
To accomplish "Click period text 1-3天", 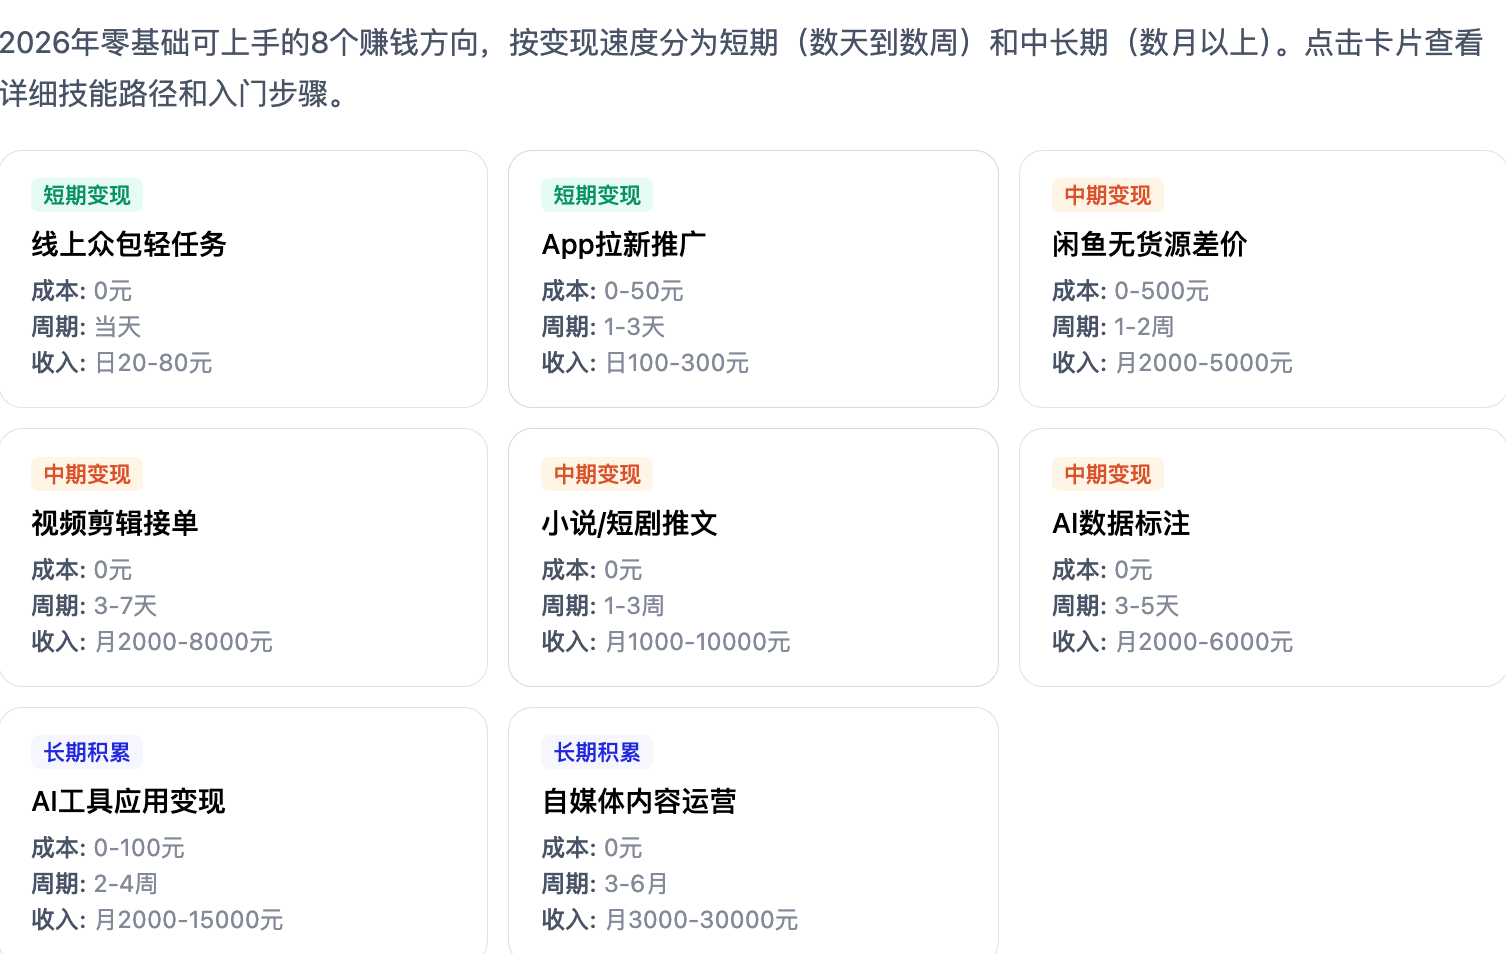I will [x=635, y=327].
